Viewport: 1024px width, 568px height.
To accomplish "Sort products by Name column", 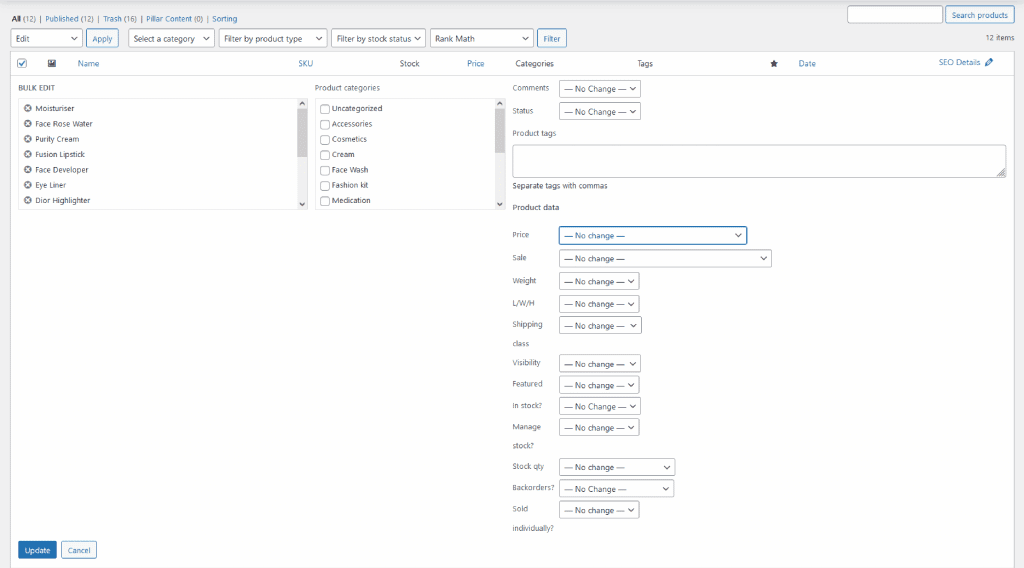I will click(88, 63).
